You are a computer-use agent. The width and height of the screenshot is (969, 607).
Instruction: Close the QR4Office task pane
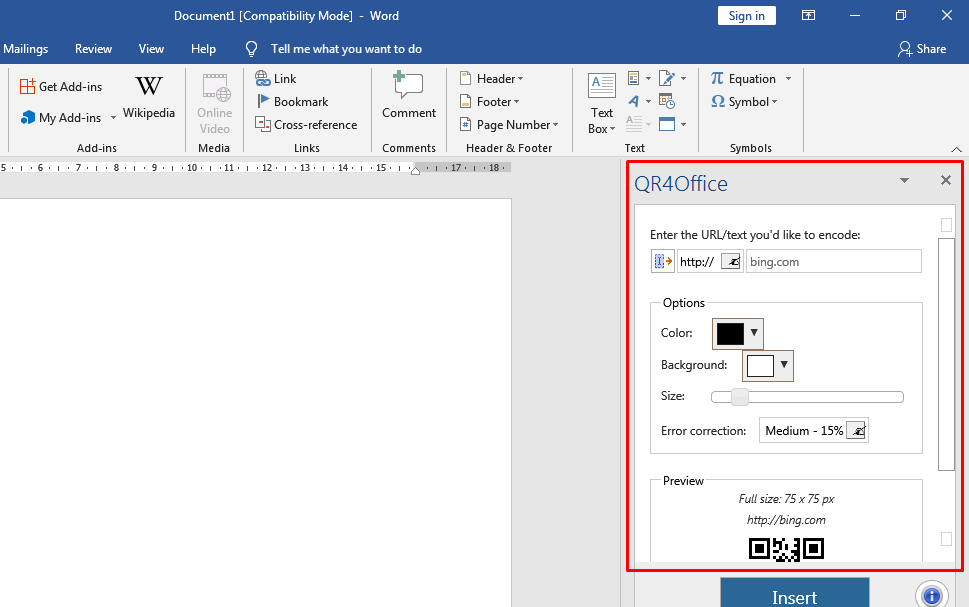[x=946, y=180]
